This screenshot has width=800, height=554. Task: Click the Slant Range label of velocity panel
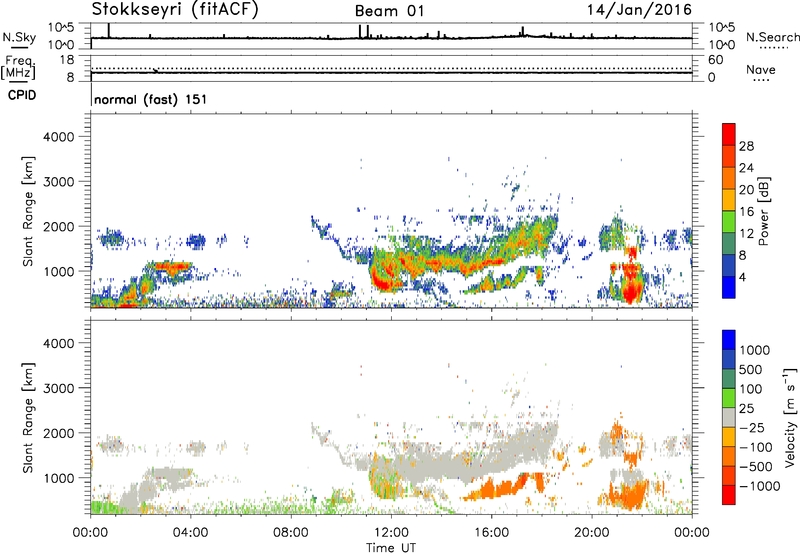[x=28, y=417]
